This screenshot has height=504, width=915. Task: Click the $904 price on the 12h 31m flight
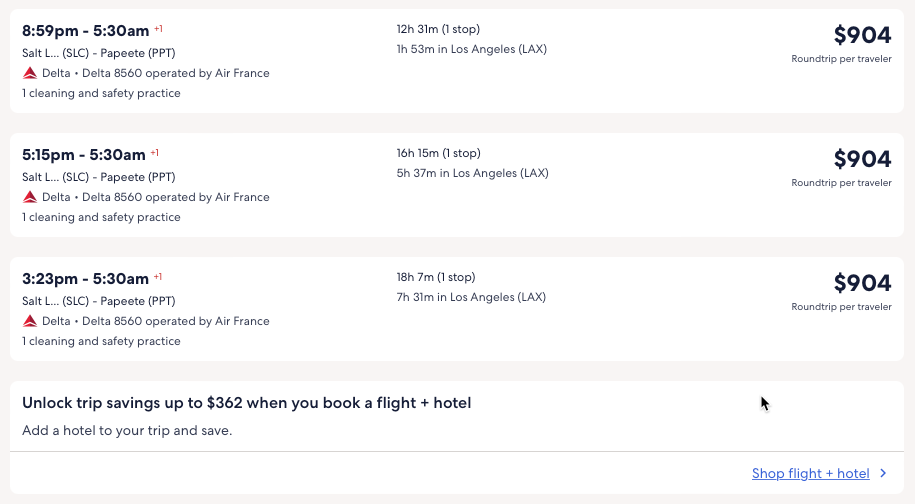tap(862, 35)
